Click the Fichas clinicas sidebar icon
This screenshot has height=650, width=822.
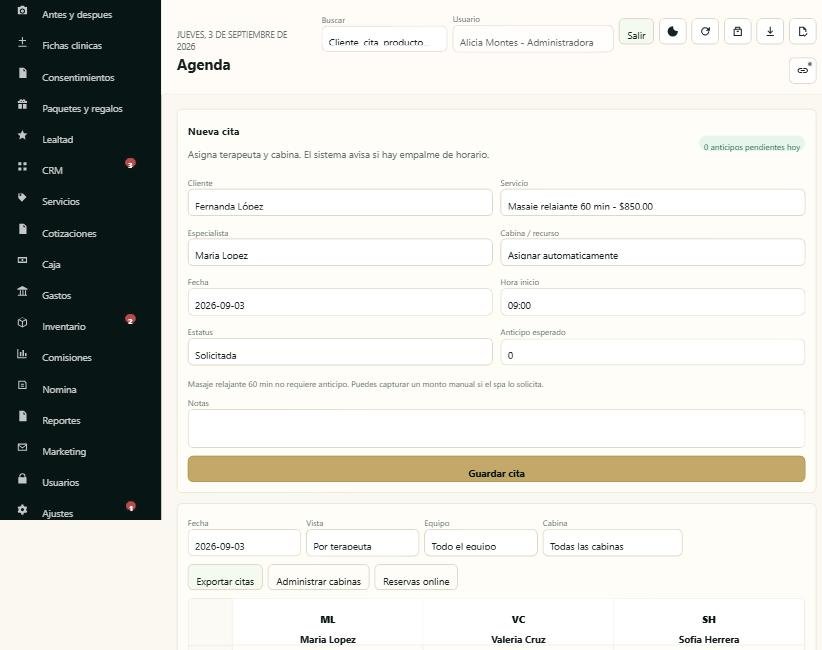(22, 42)
